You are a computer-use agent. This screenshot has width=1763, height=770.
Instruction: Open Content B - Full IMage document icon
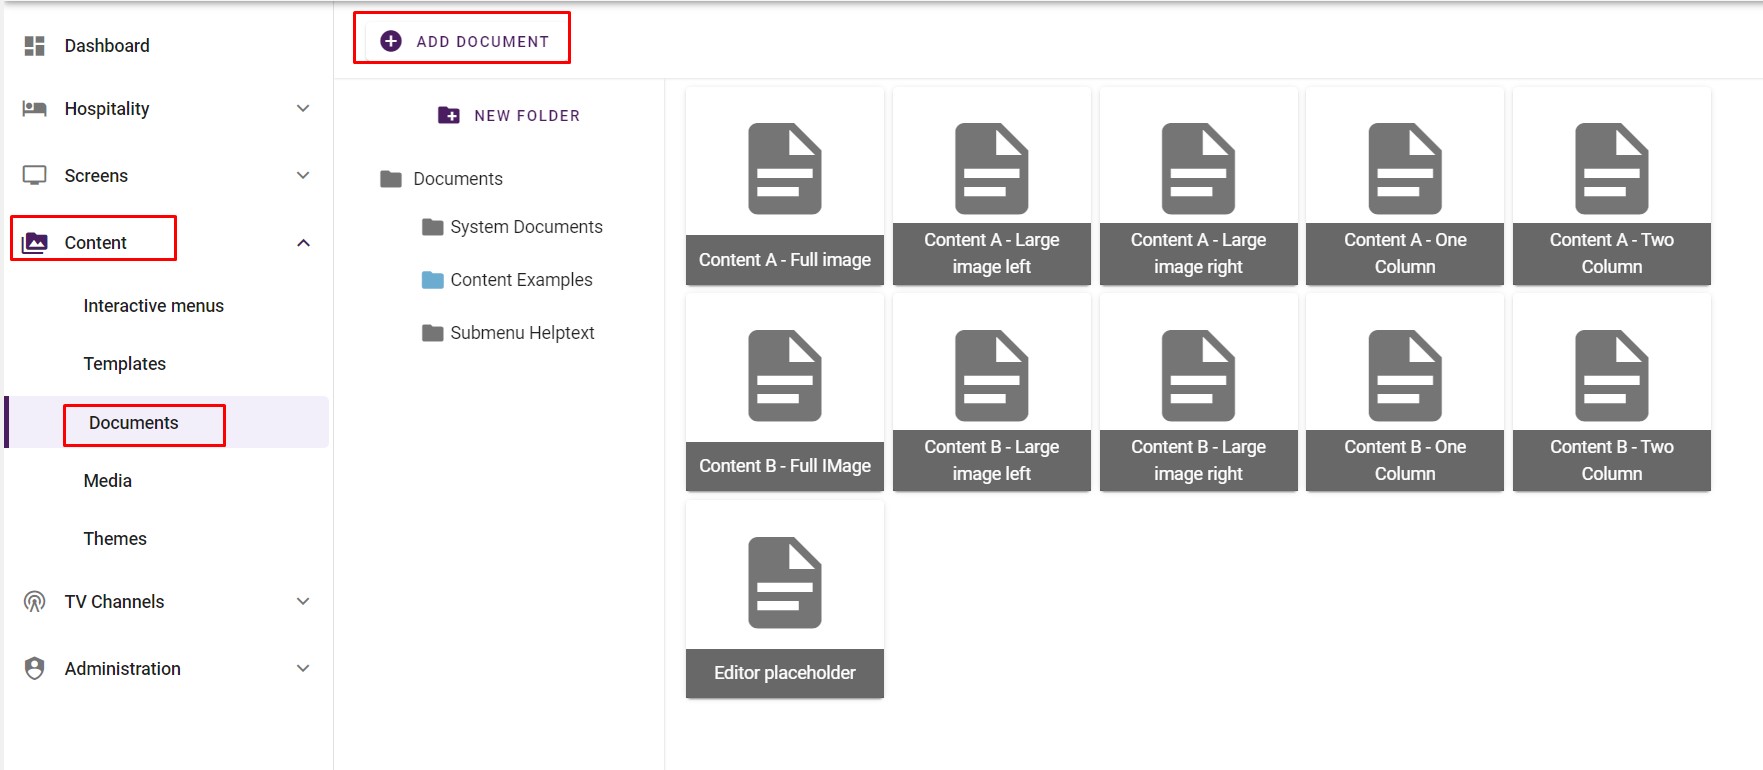(785, 376)
